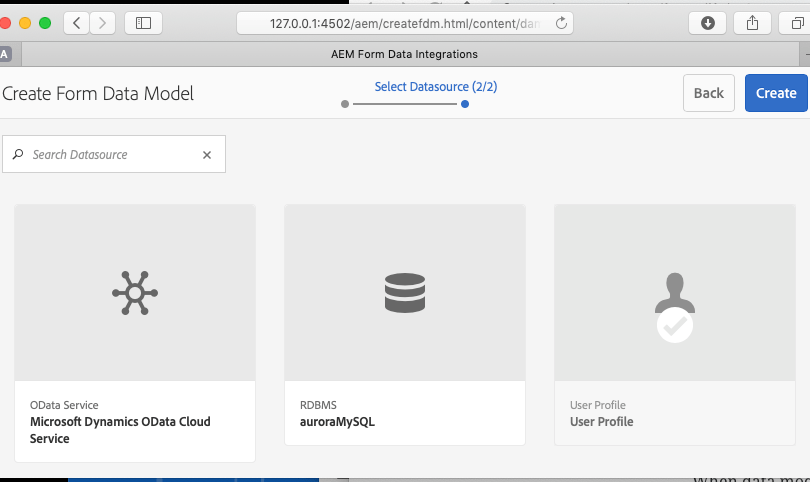Open the Safari share menu
810x482 pixels.
pos(752,23)
